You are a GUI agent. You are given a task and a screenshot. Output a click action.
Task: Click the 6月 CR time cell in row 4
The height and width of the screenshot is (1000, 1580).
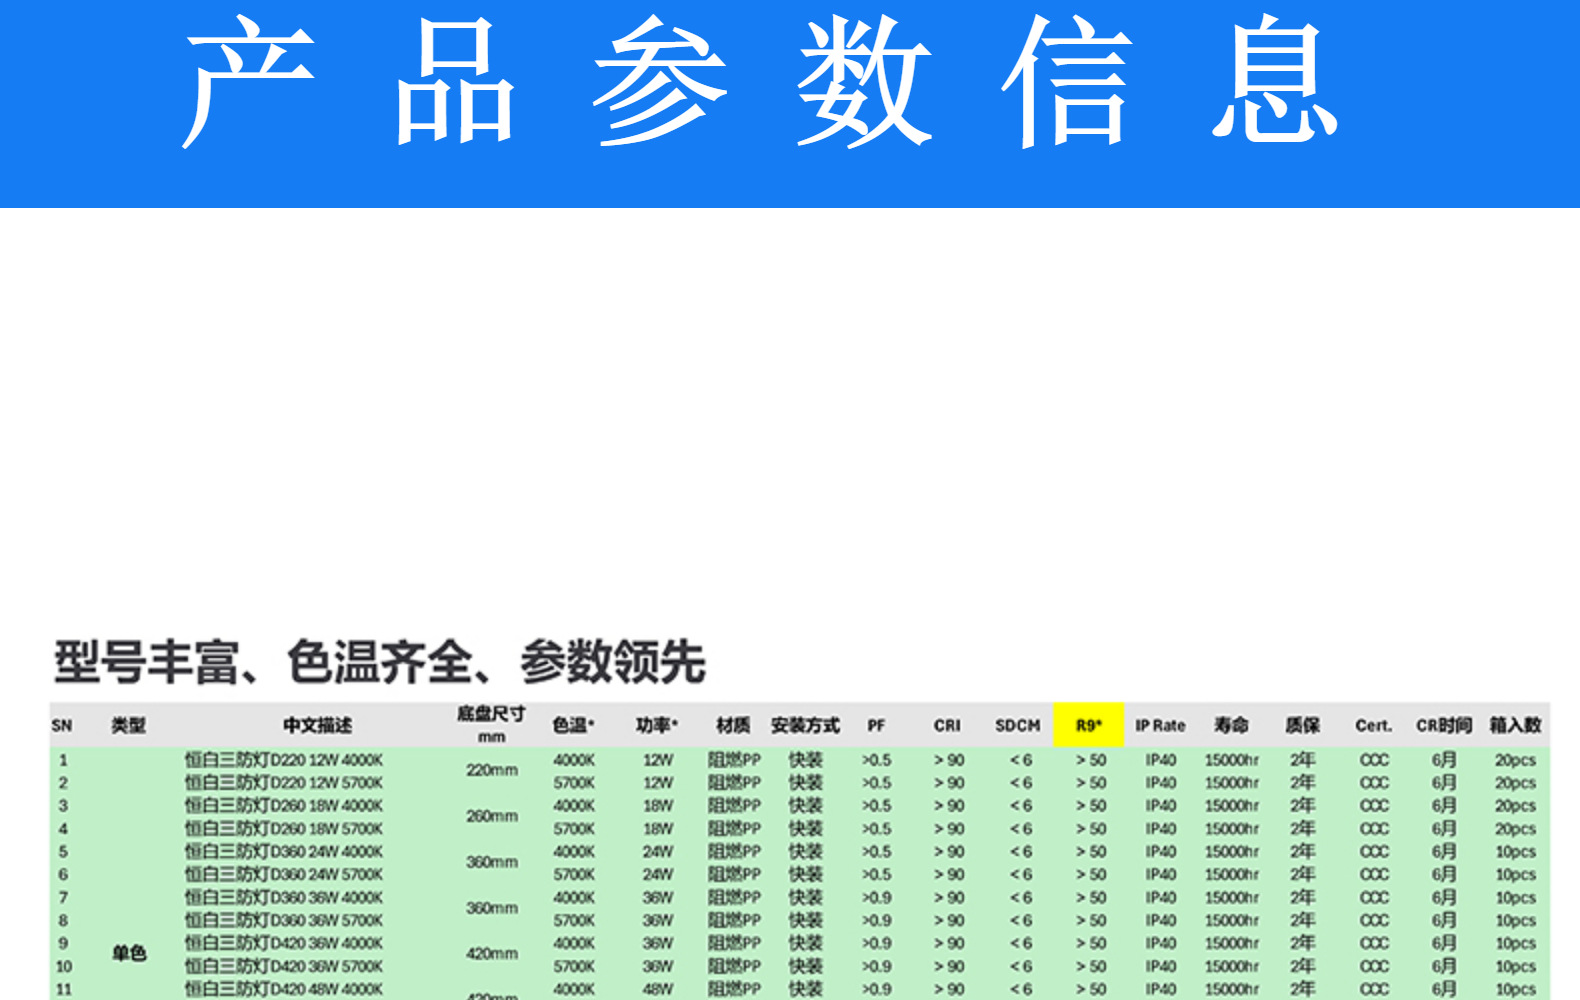pos(1444,829)
